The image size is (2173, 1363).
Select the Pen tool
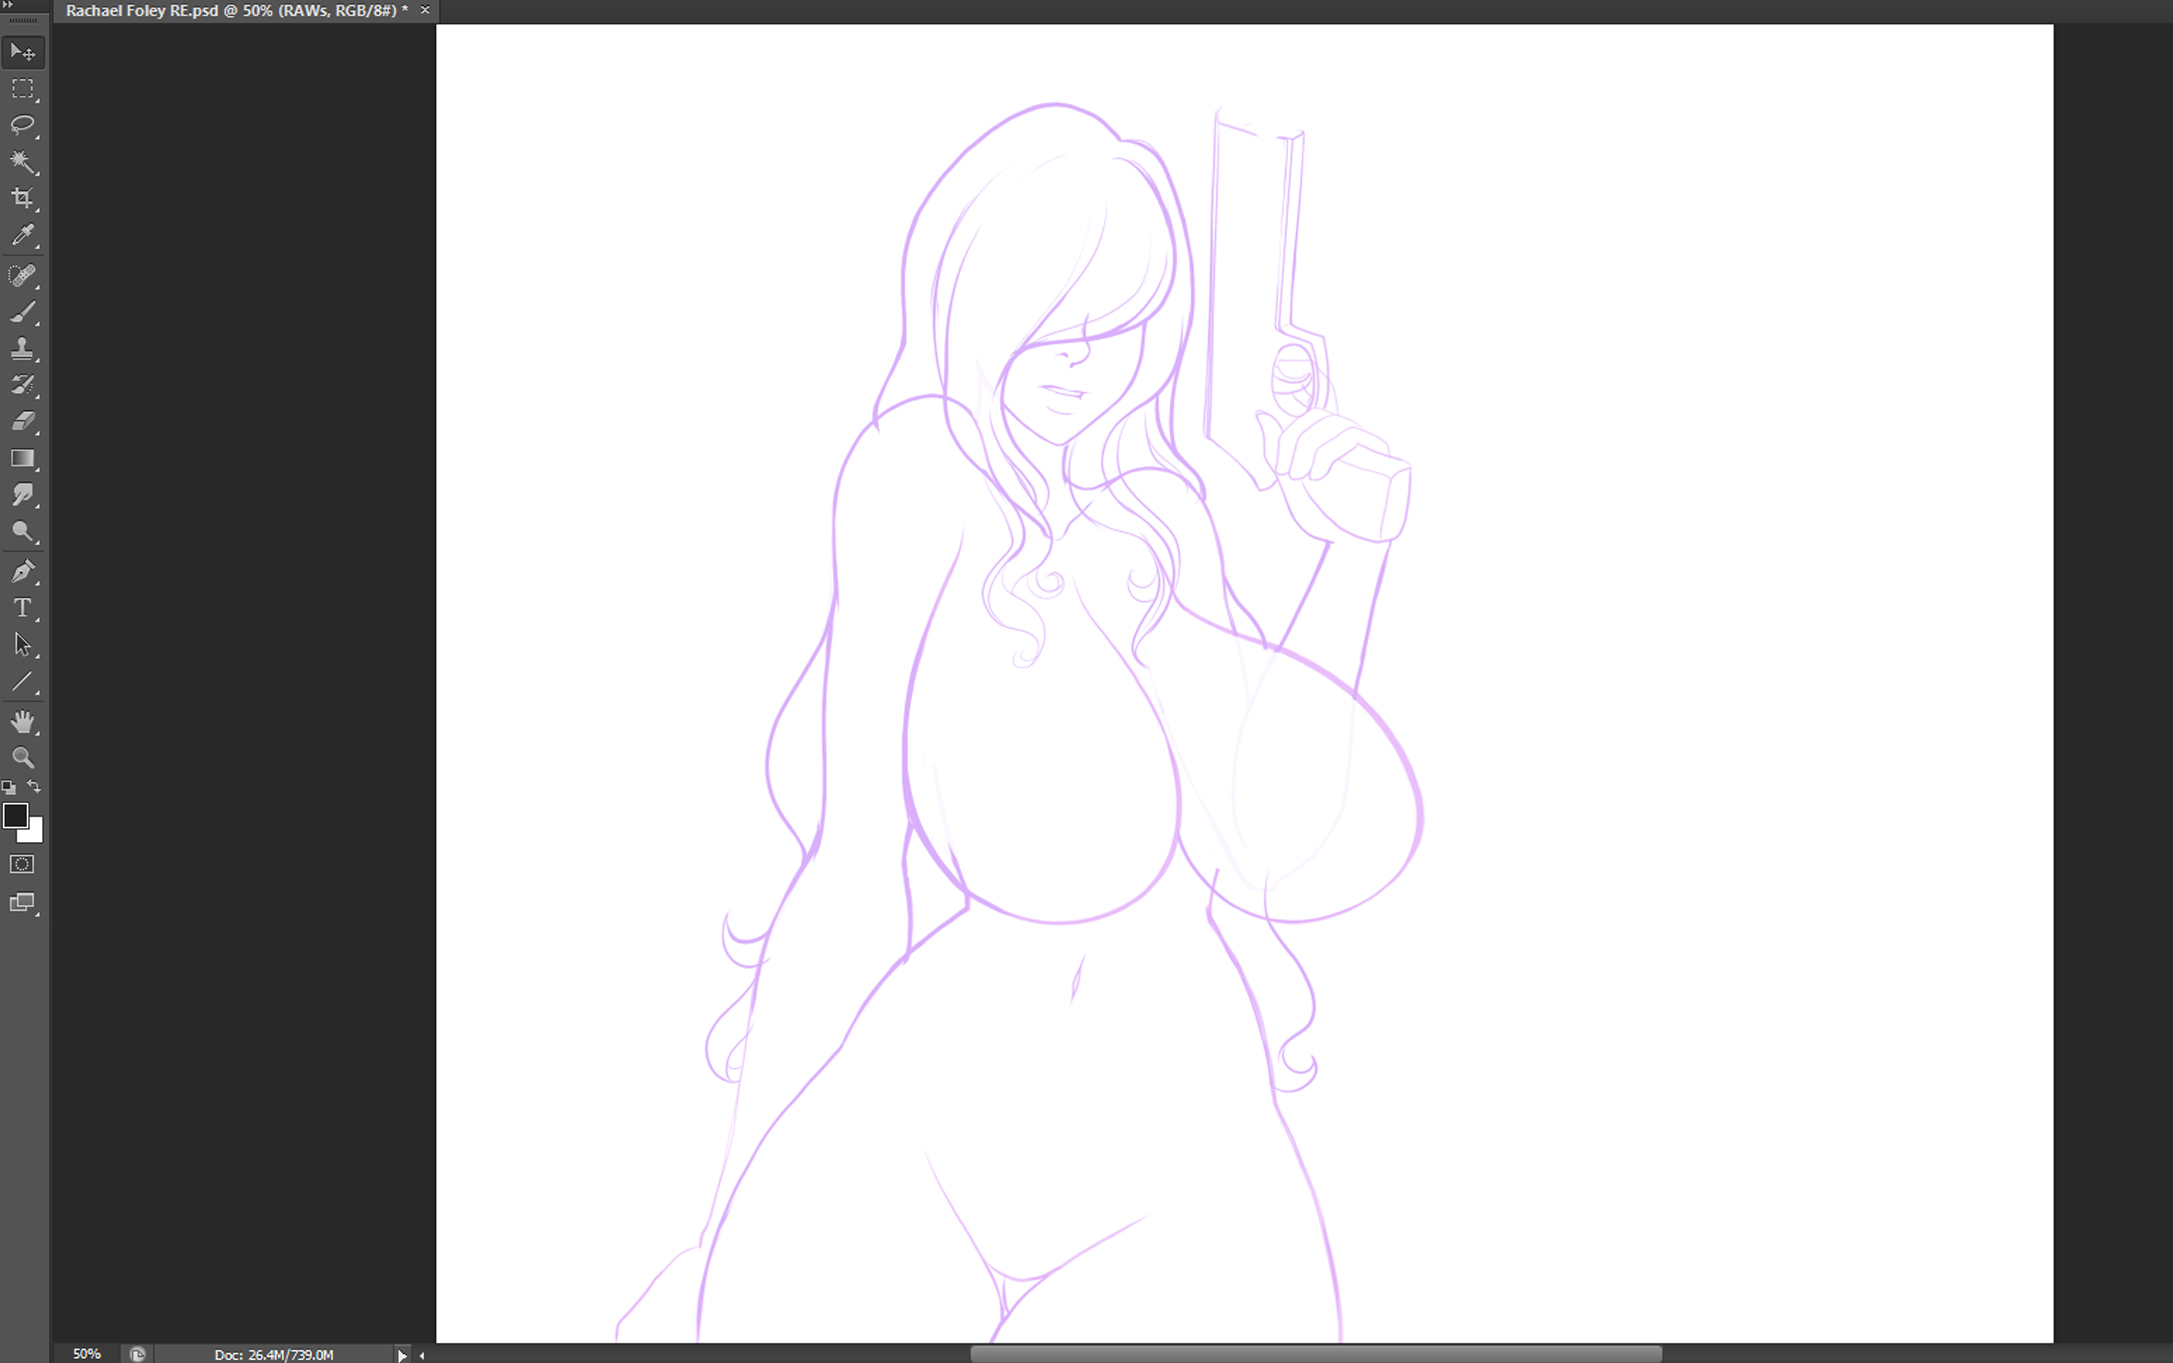23,571
